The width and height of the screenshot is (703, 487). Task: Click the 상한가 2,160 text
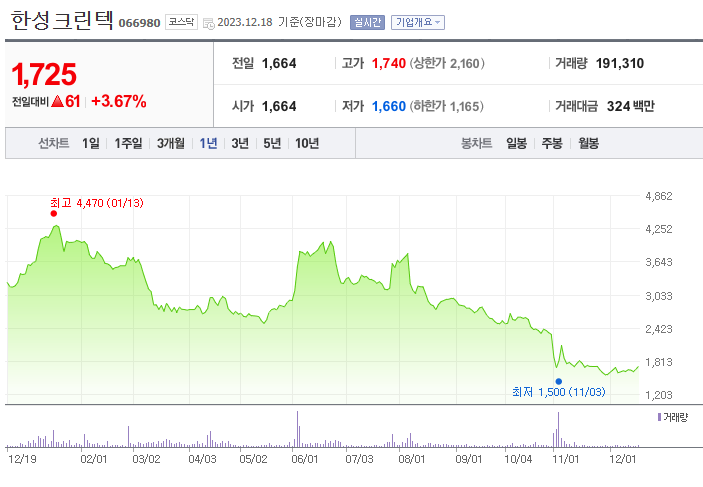click(x=447, y=64)
